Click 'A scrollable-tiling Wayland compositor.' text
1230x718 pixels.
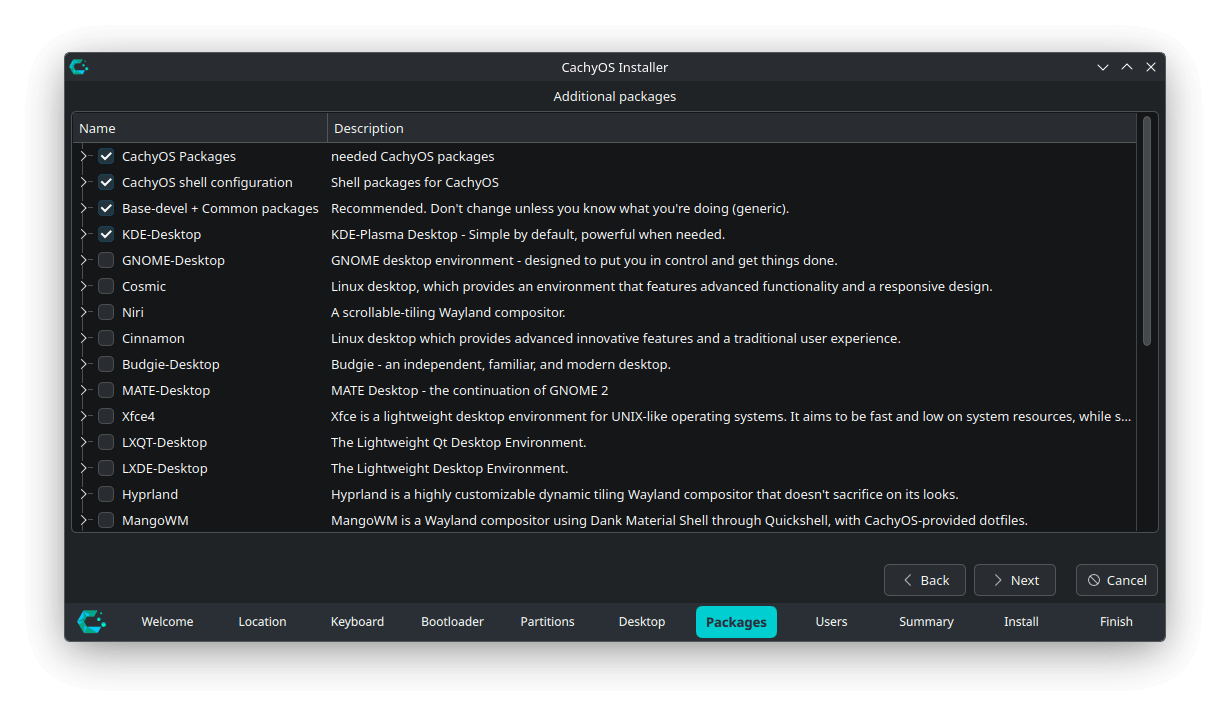tap(448, 312)
